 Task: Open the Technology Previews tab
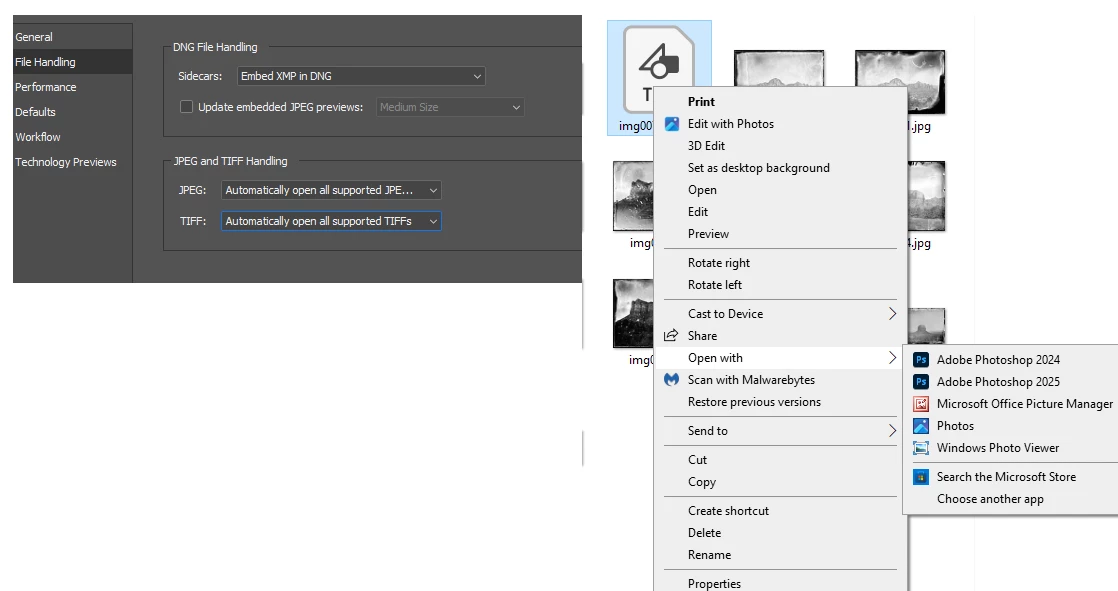coord(73,162)
